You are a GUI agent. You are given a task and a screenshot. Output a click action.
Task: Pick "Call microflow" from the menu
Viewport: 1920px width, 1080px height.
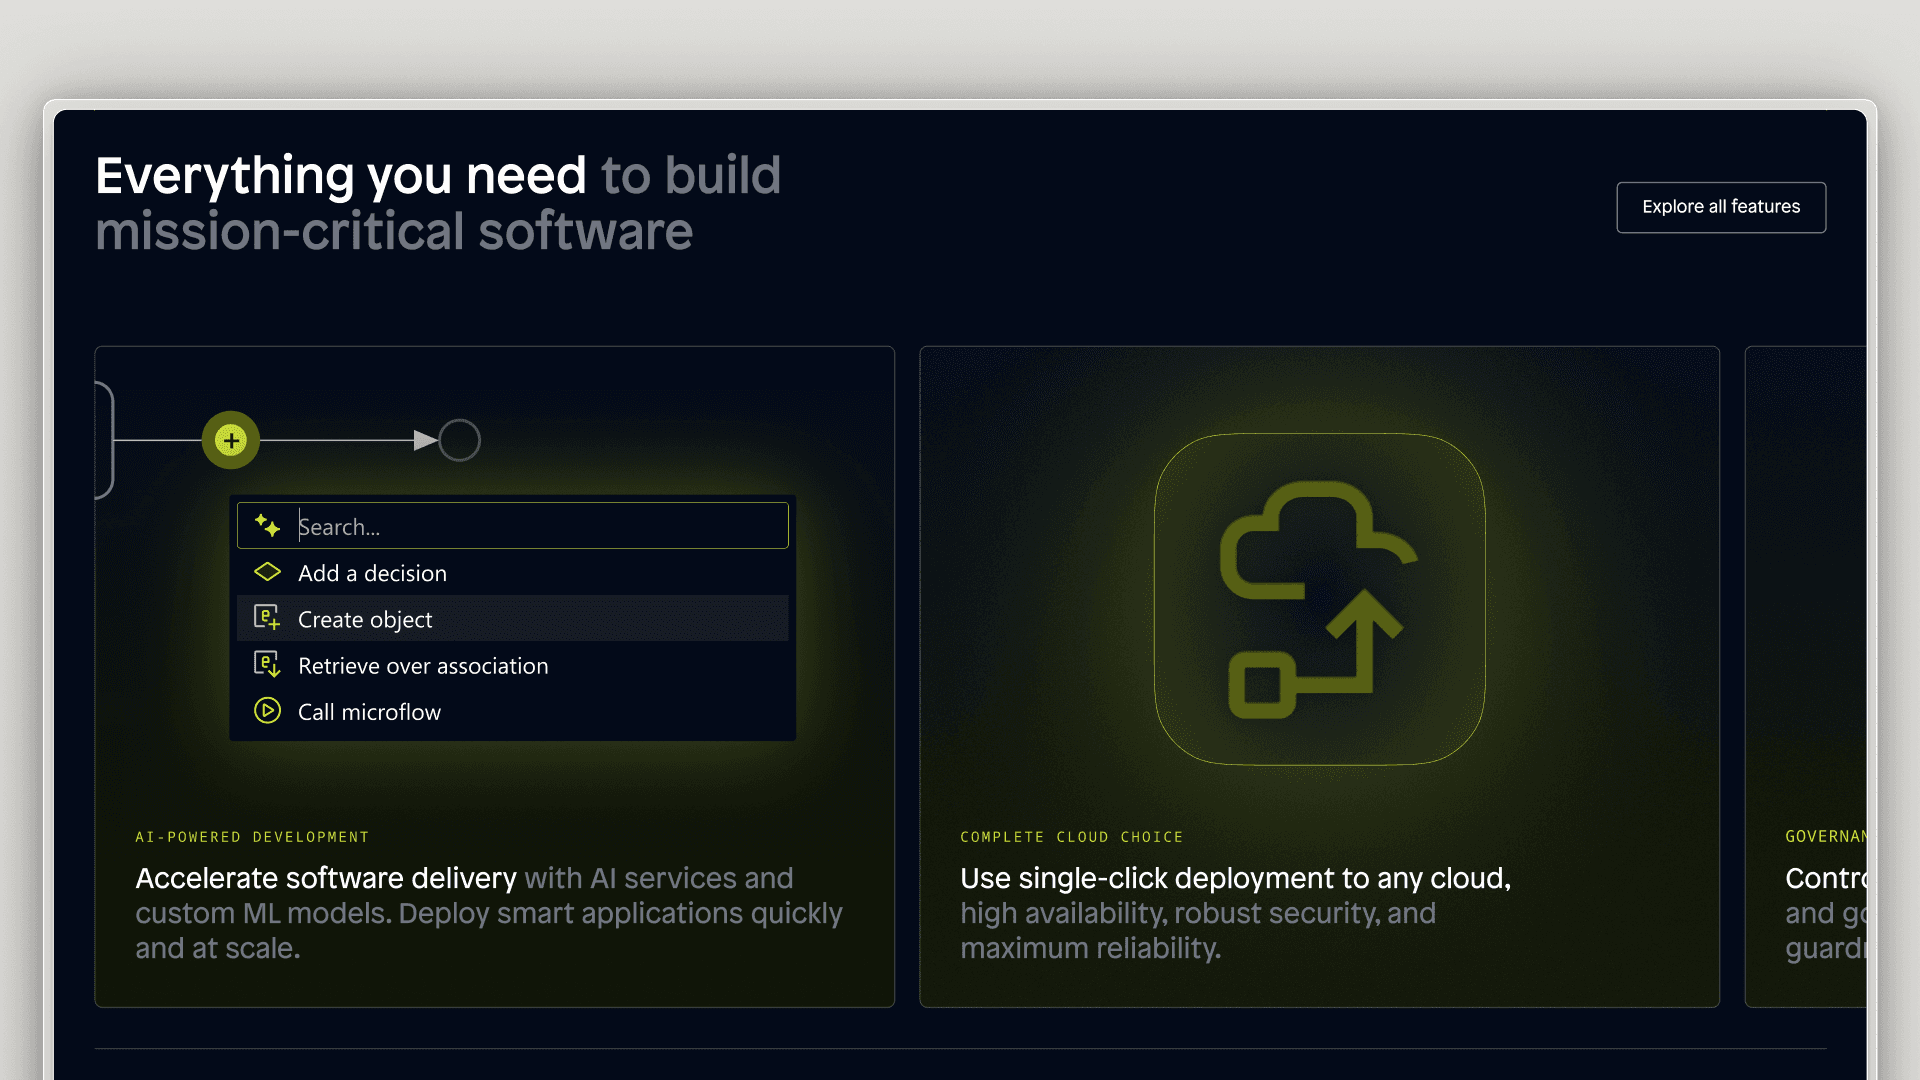(369, 712)
